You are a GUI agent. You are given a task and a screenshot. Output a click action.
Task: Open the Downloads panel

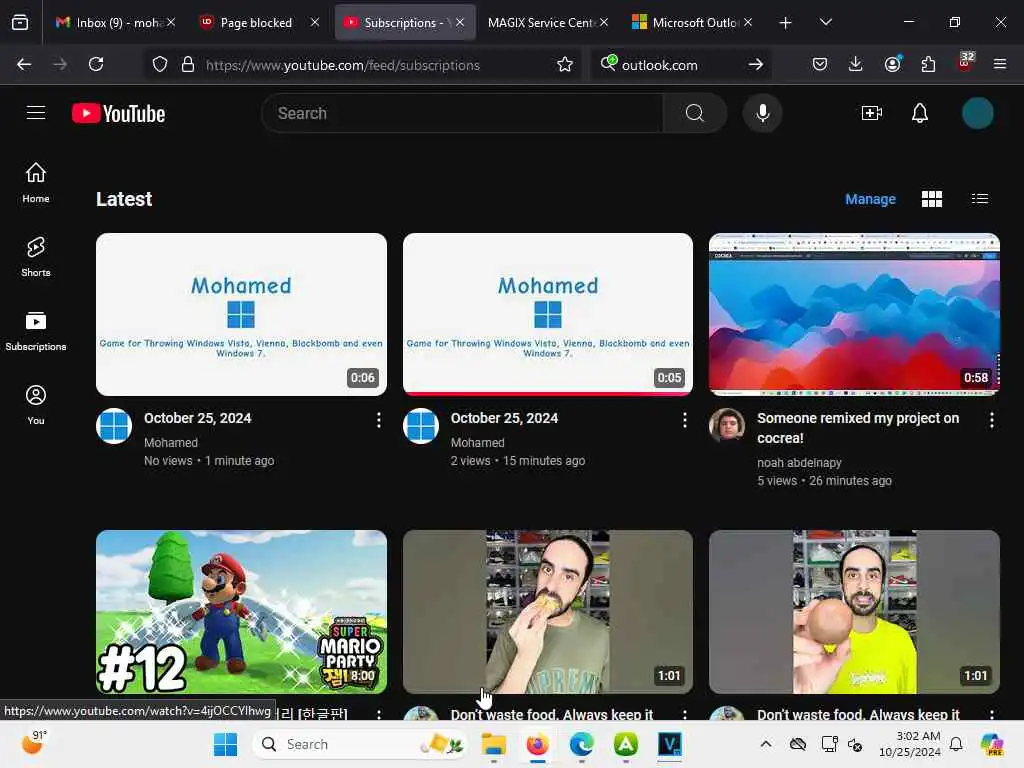coord(856,64)
